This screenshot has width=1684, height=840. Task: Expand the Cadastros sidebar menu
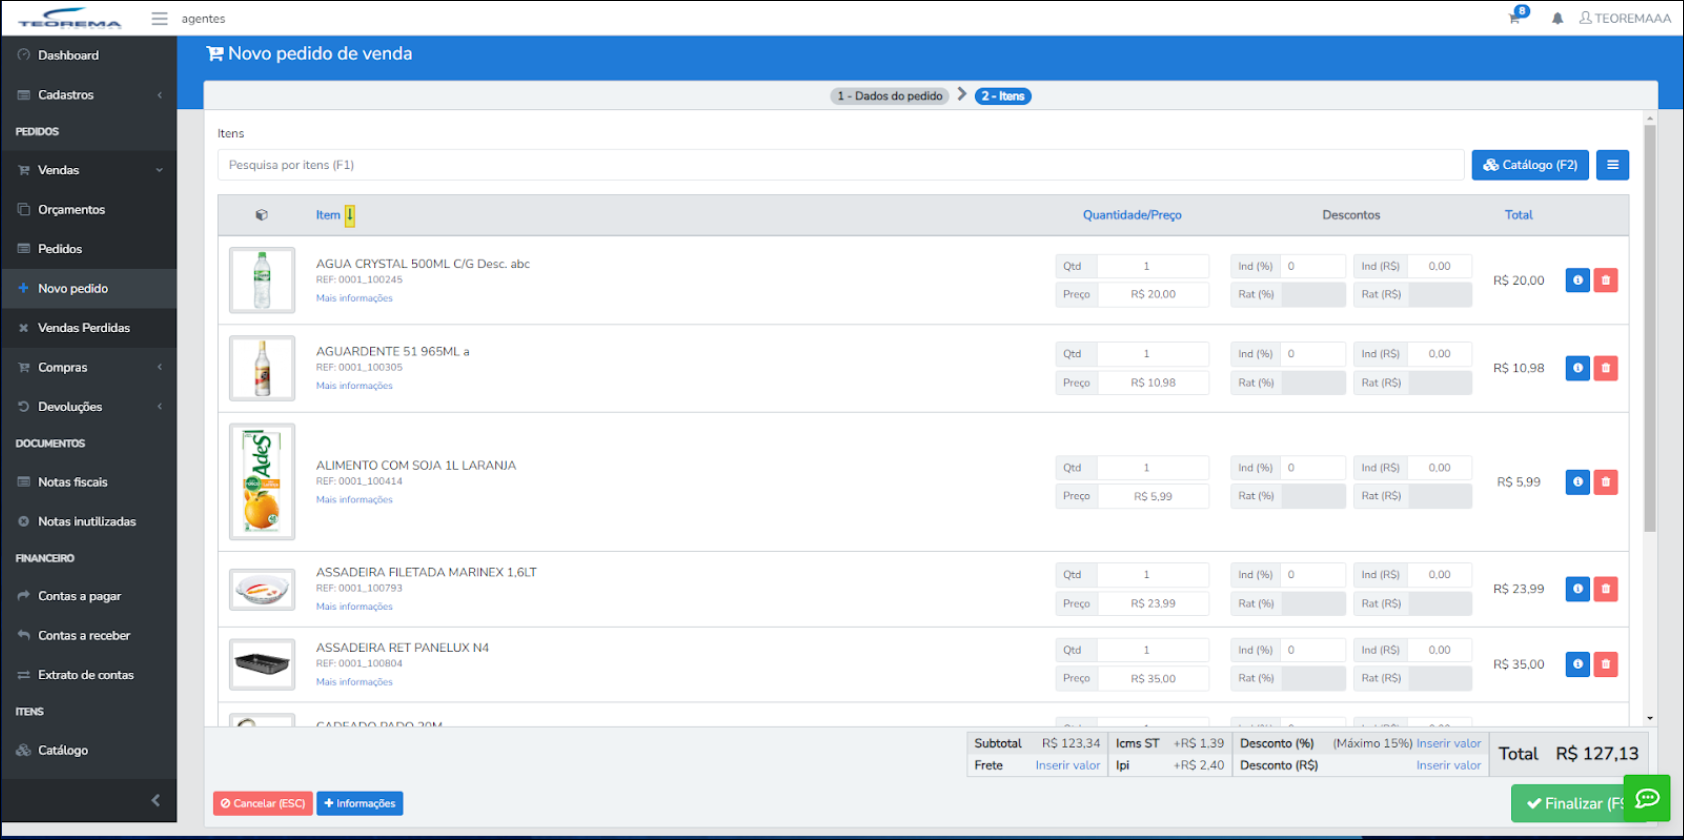click(x=88, y=95)
